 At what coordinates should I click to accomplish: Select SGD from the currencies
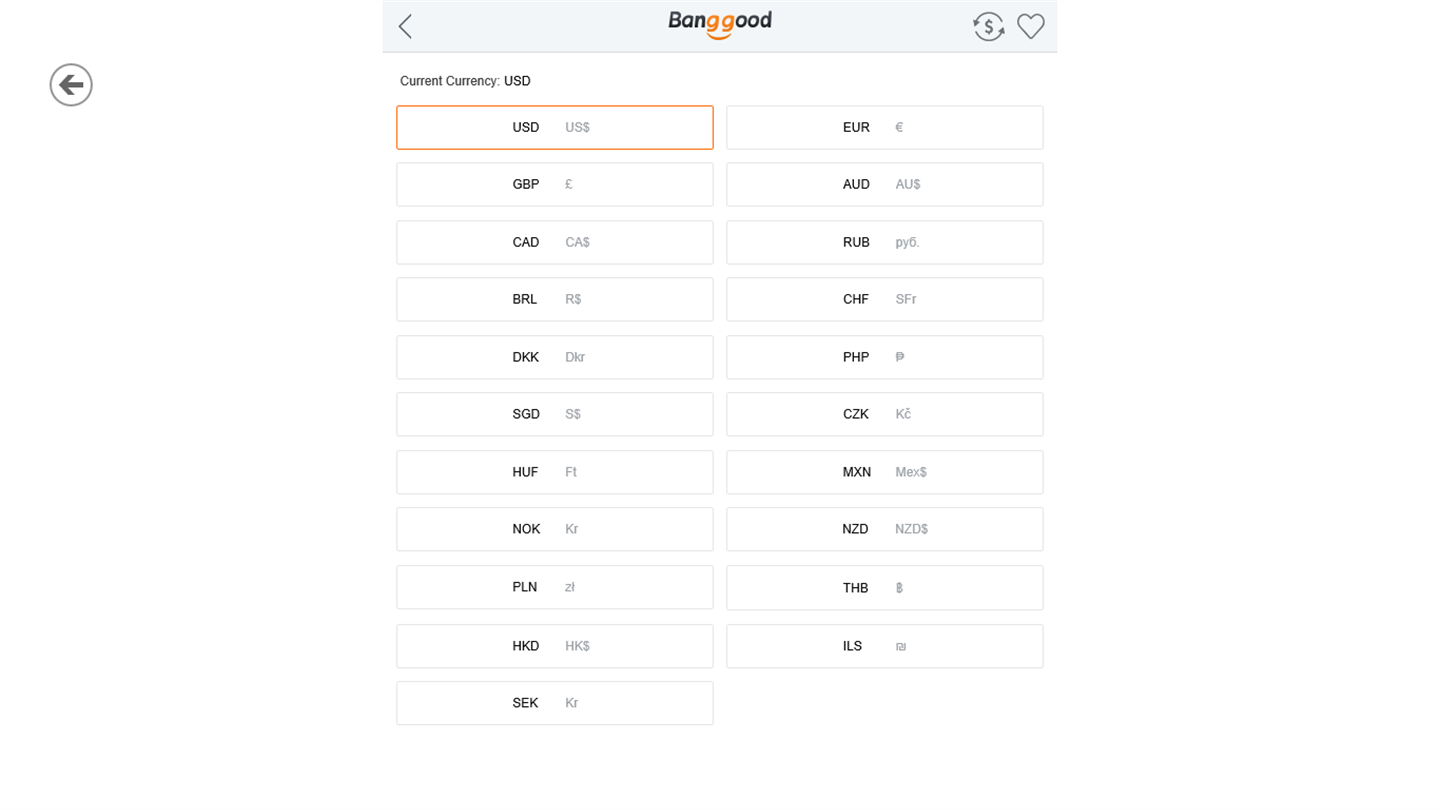point(554,415)
